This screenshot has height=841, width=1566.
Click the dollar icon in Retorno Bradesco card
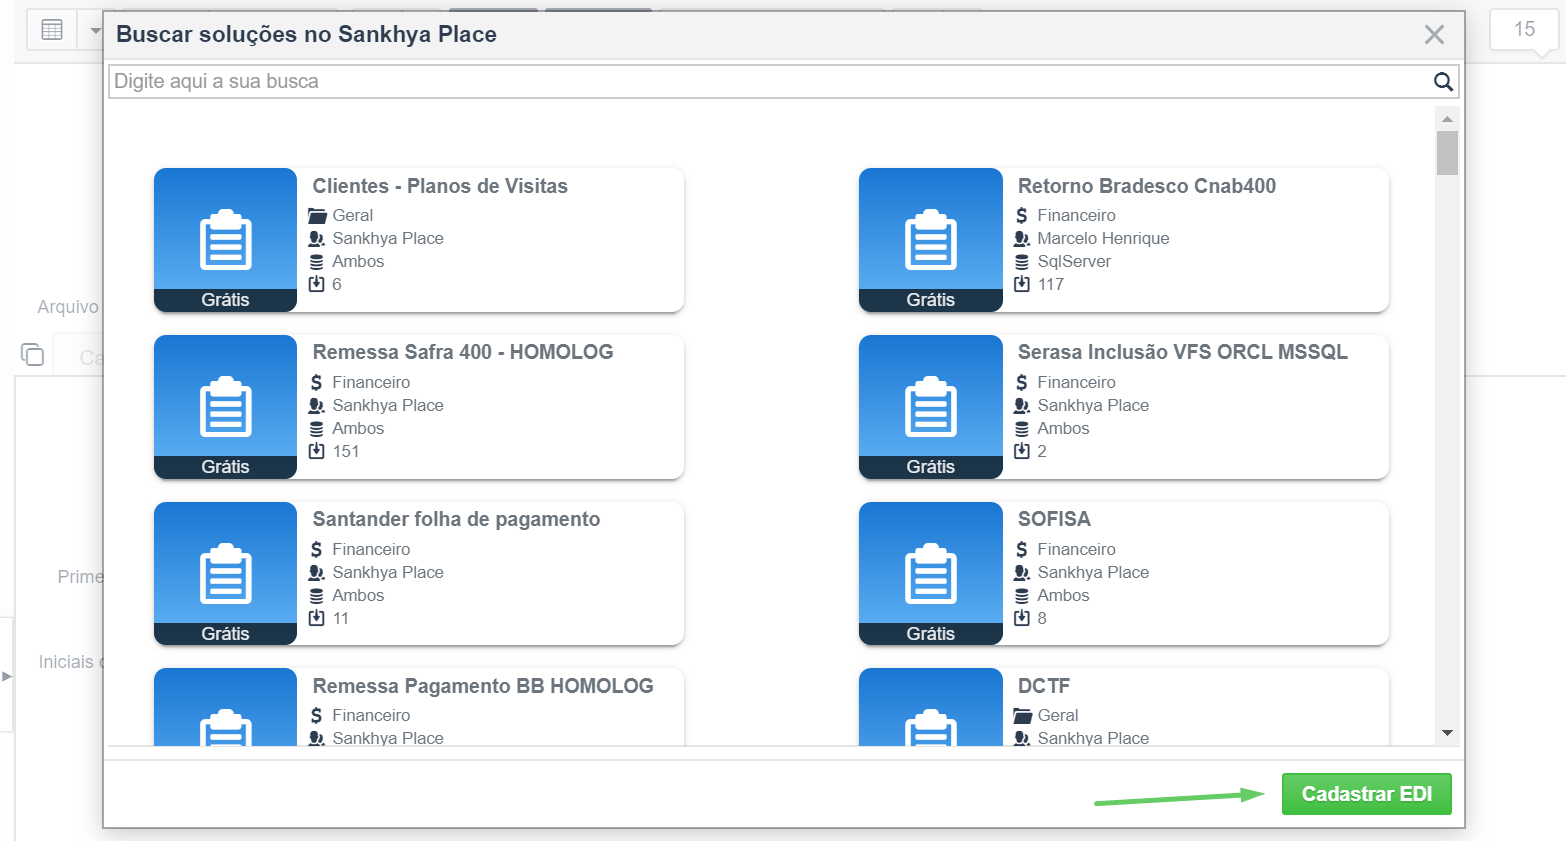pyautogui.click(x=1022, y=215)
